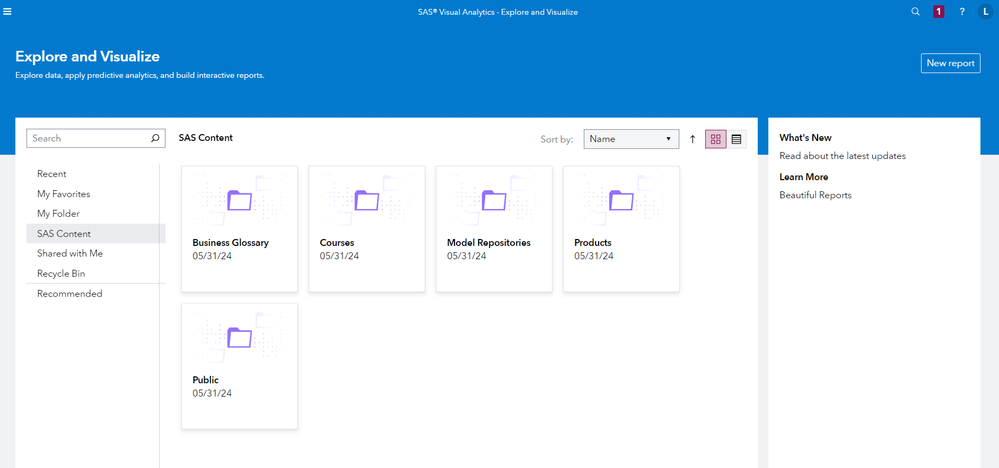This screenshot has height=468, width=999.
Task: Click the Courses folder name
Action: point(337,243)
